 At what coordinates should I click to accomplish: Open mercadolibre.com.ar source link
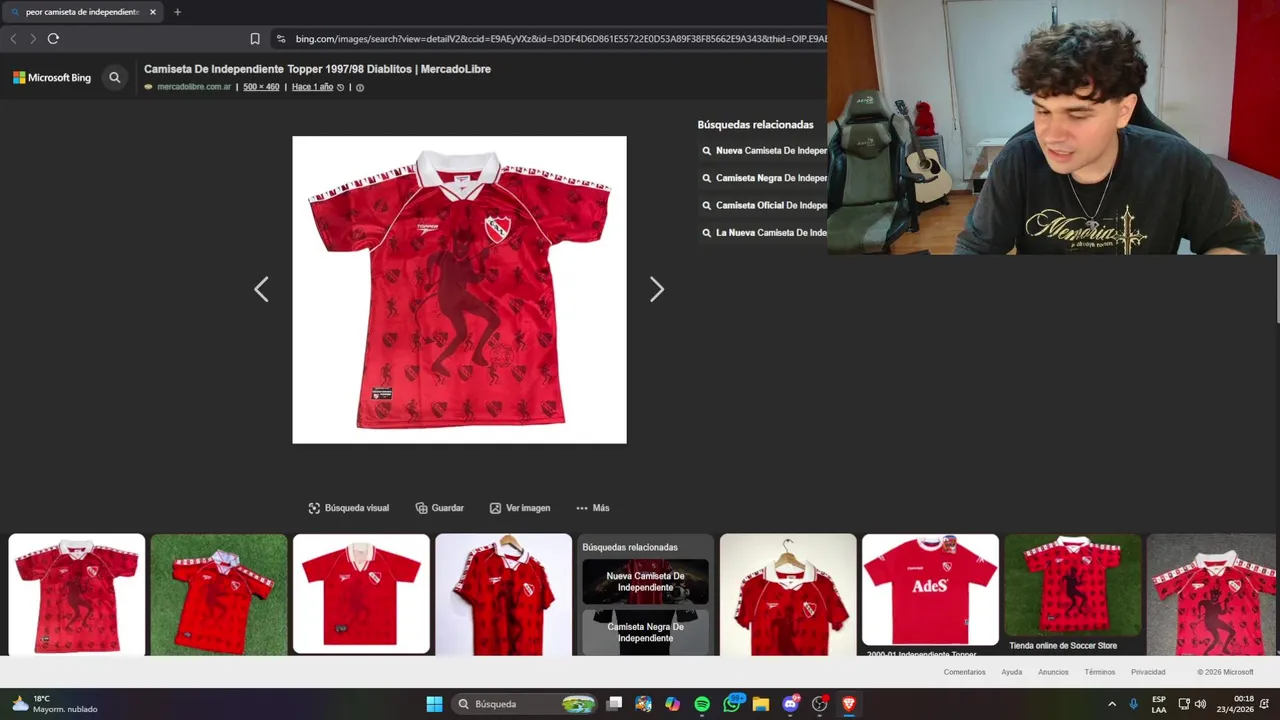(x=194, y=87)
